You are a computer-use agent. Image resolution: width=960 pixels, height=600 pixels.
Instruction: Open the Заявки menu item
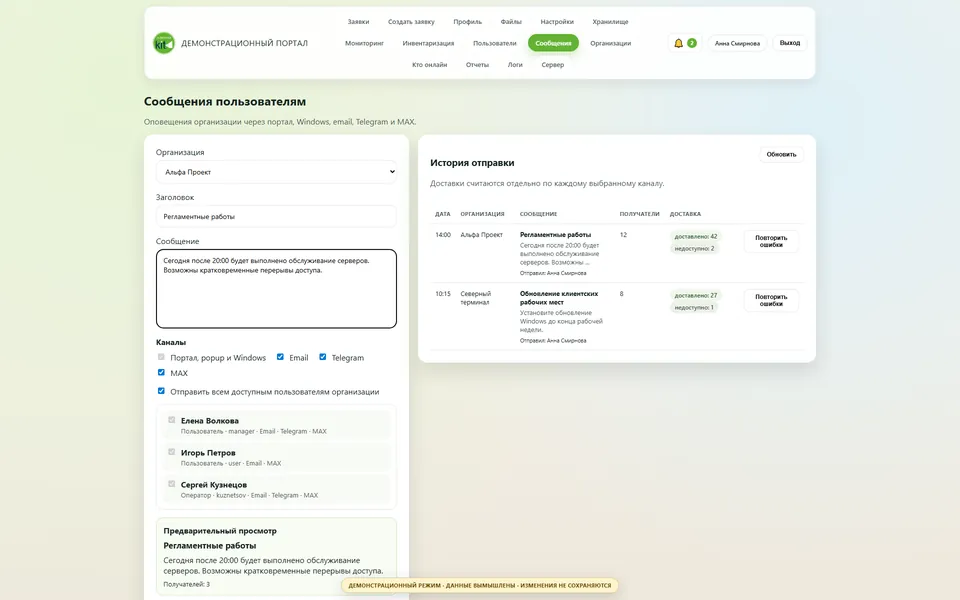pos(358,21)
